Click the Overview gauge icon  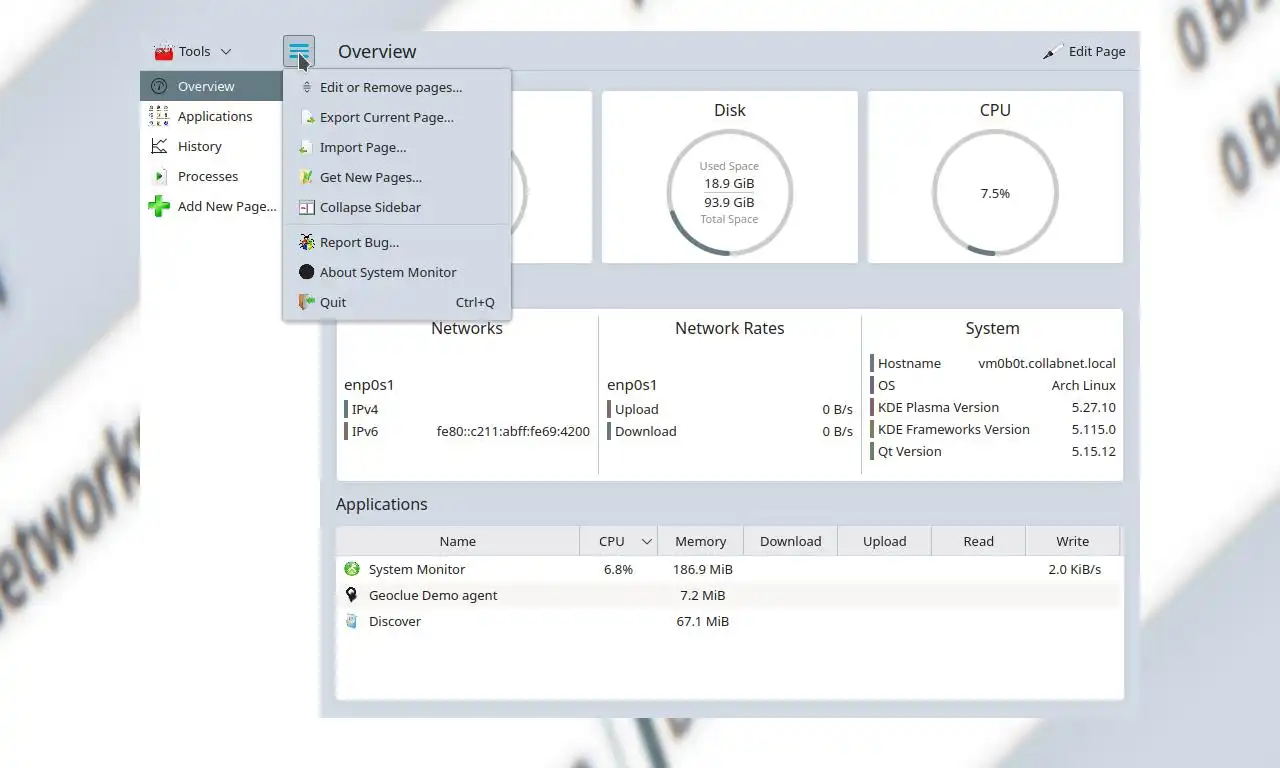[x=159, y=86]
